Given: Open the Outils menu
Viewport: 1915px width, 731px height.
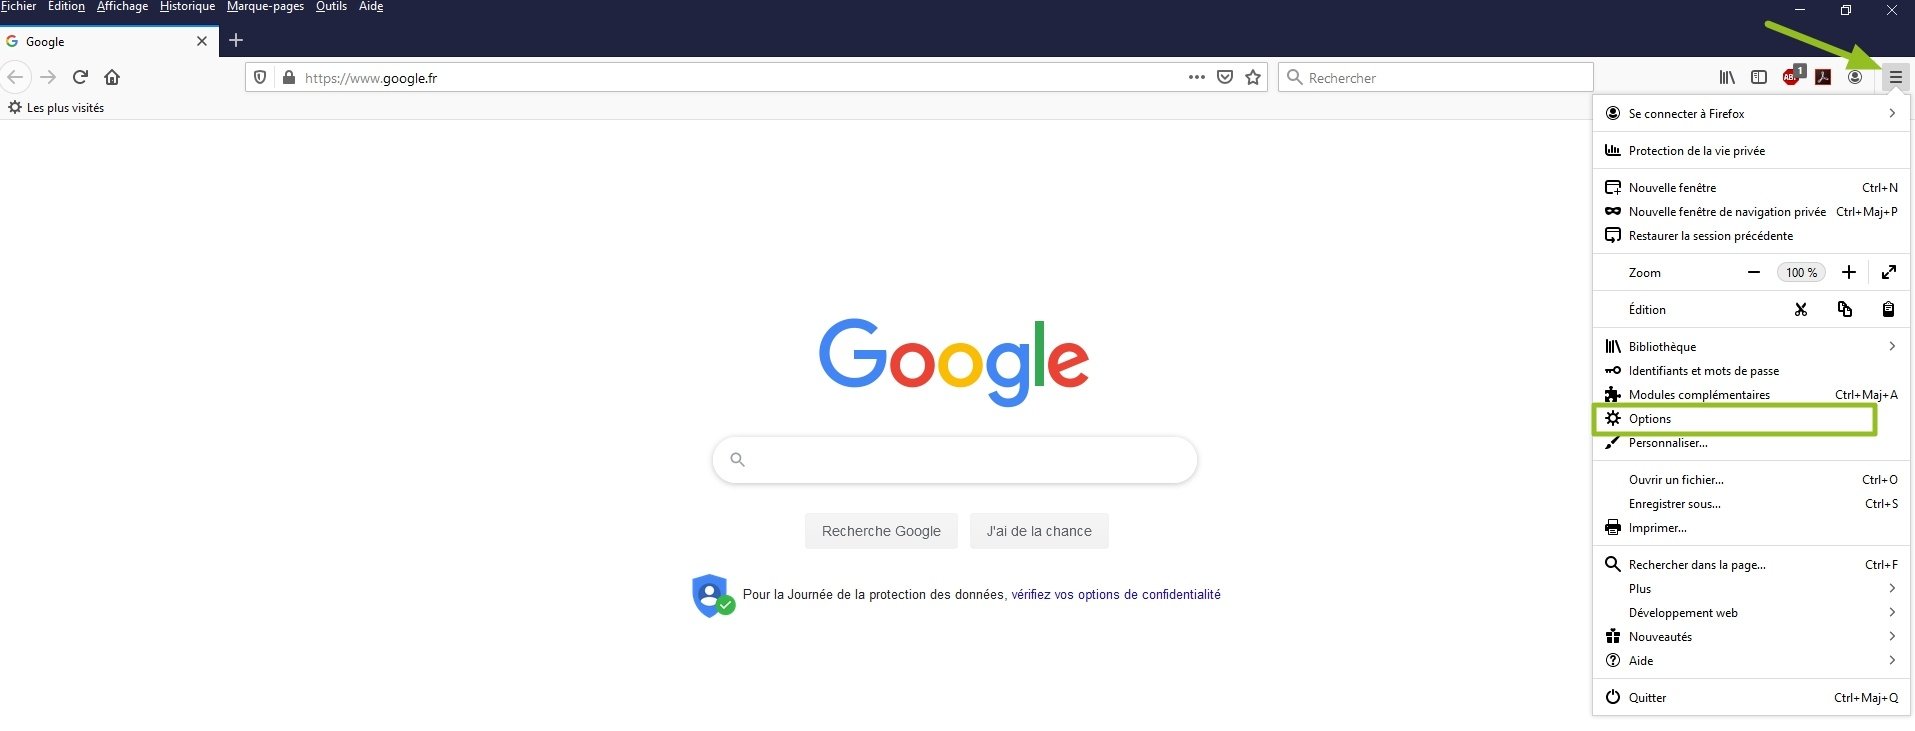Looking at the screenshot, I should point(331,6).
